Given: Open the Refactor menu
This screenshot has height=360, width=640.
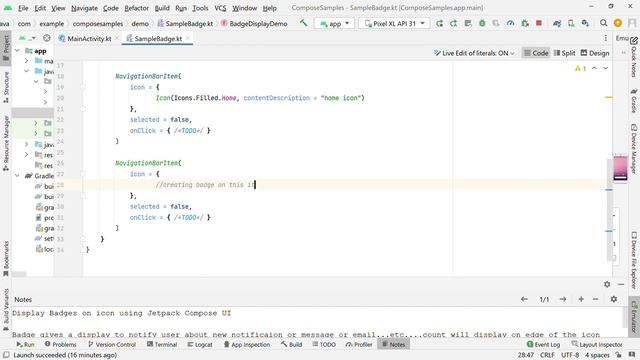Looking at the screenshot, I should (x=136, y=8).
